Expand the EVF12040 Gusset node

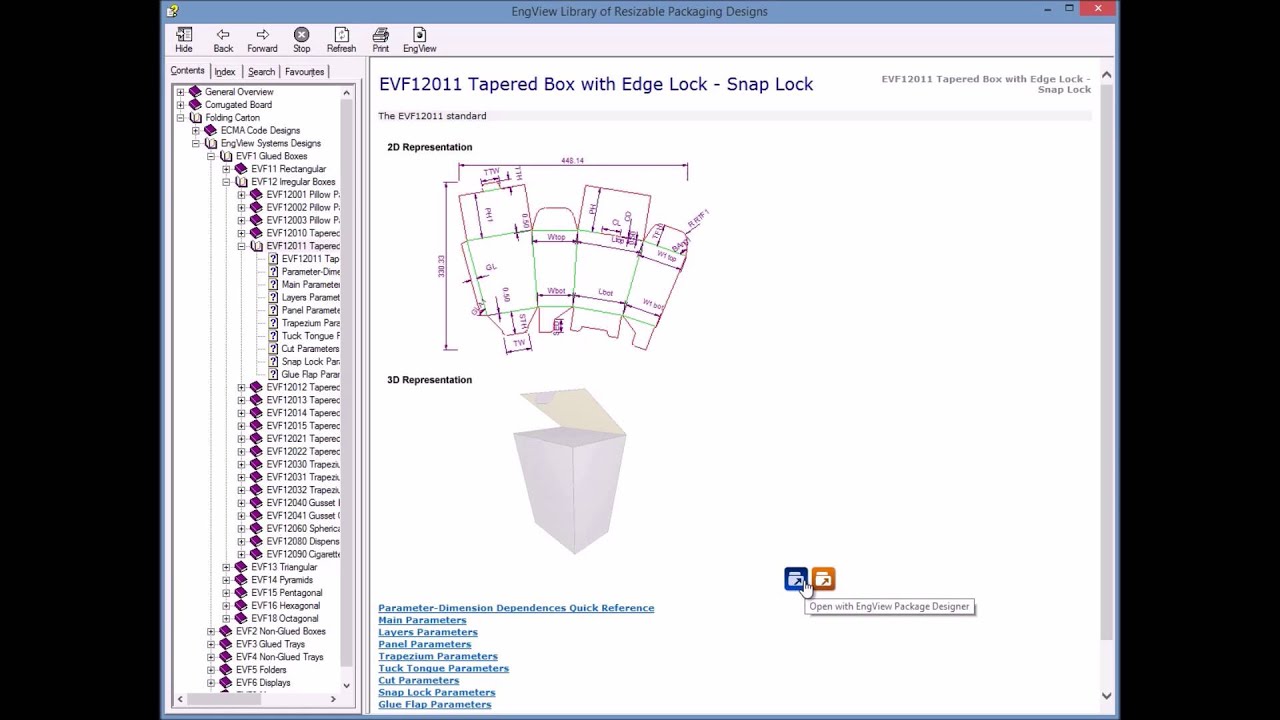point(241,503)
